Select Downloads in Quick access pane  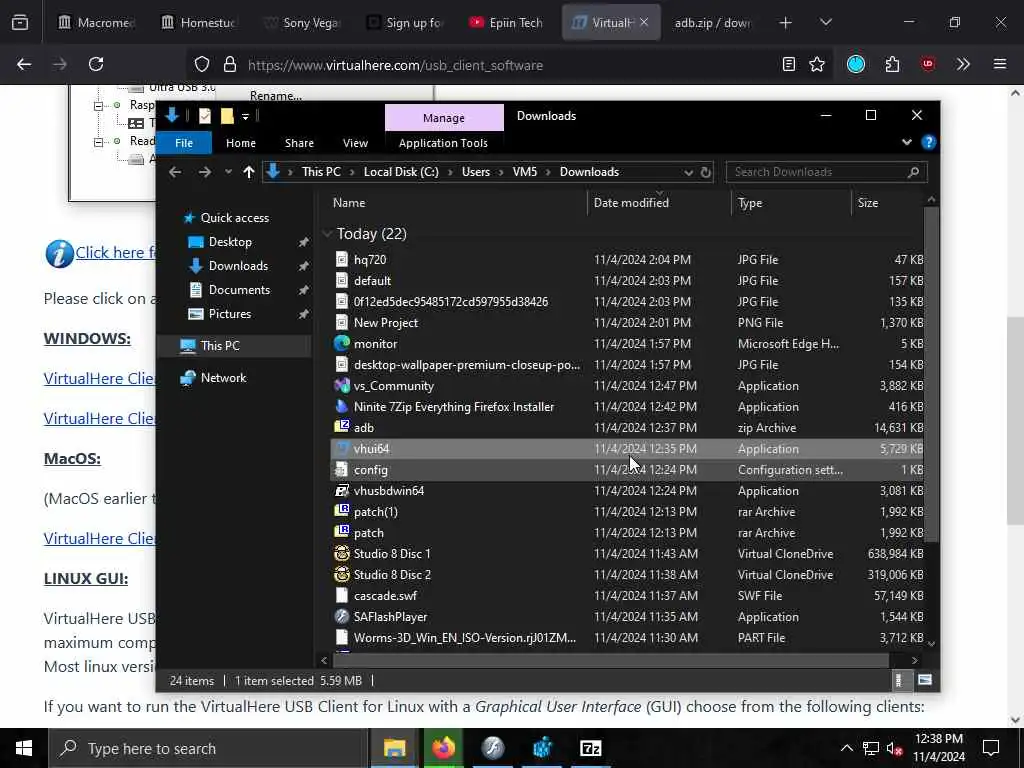[238, 266]
